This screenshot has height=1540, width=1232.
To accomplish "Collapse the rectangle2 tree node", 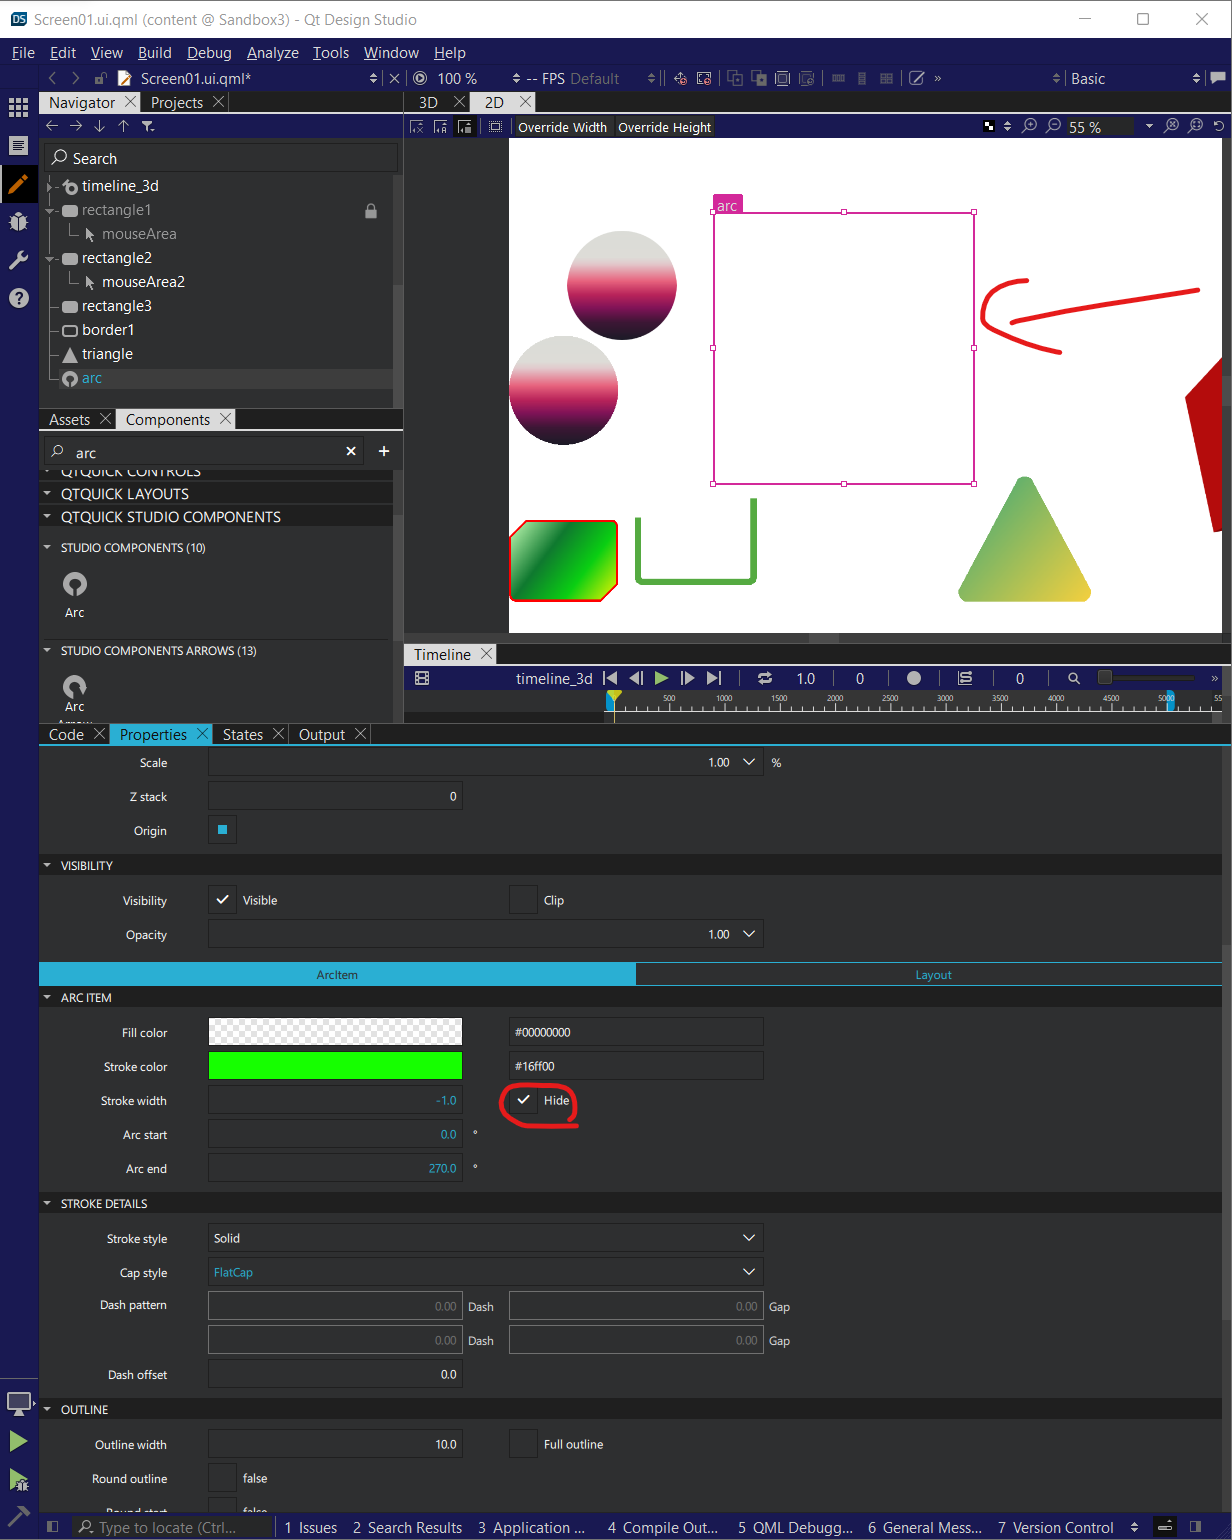I will tap(50, 259).
